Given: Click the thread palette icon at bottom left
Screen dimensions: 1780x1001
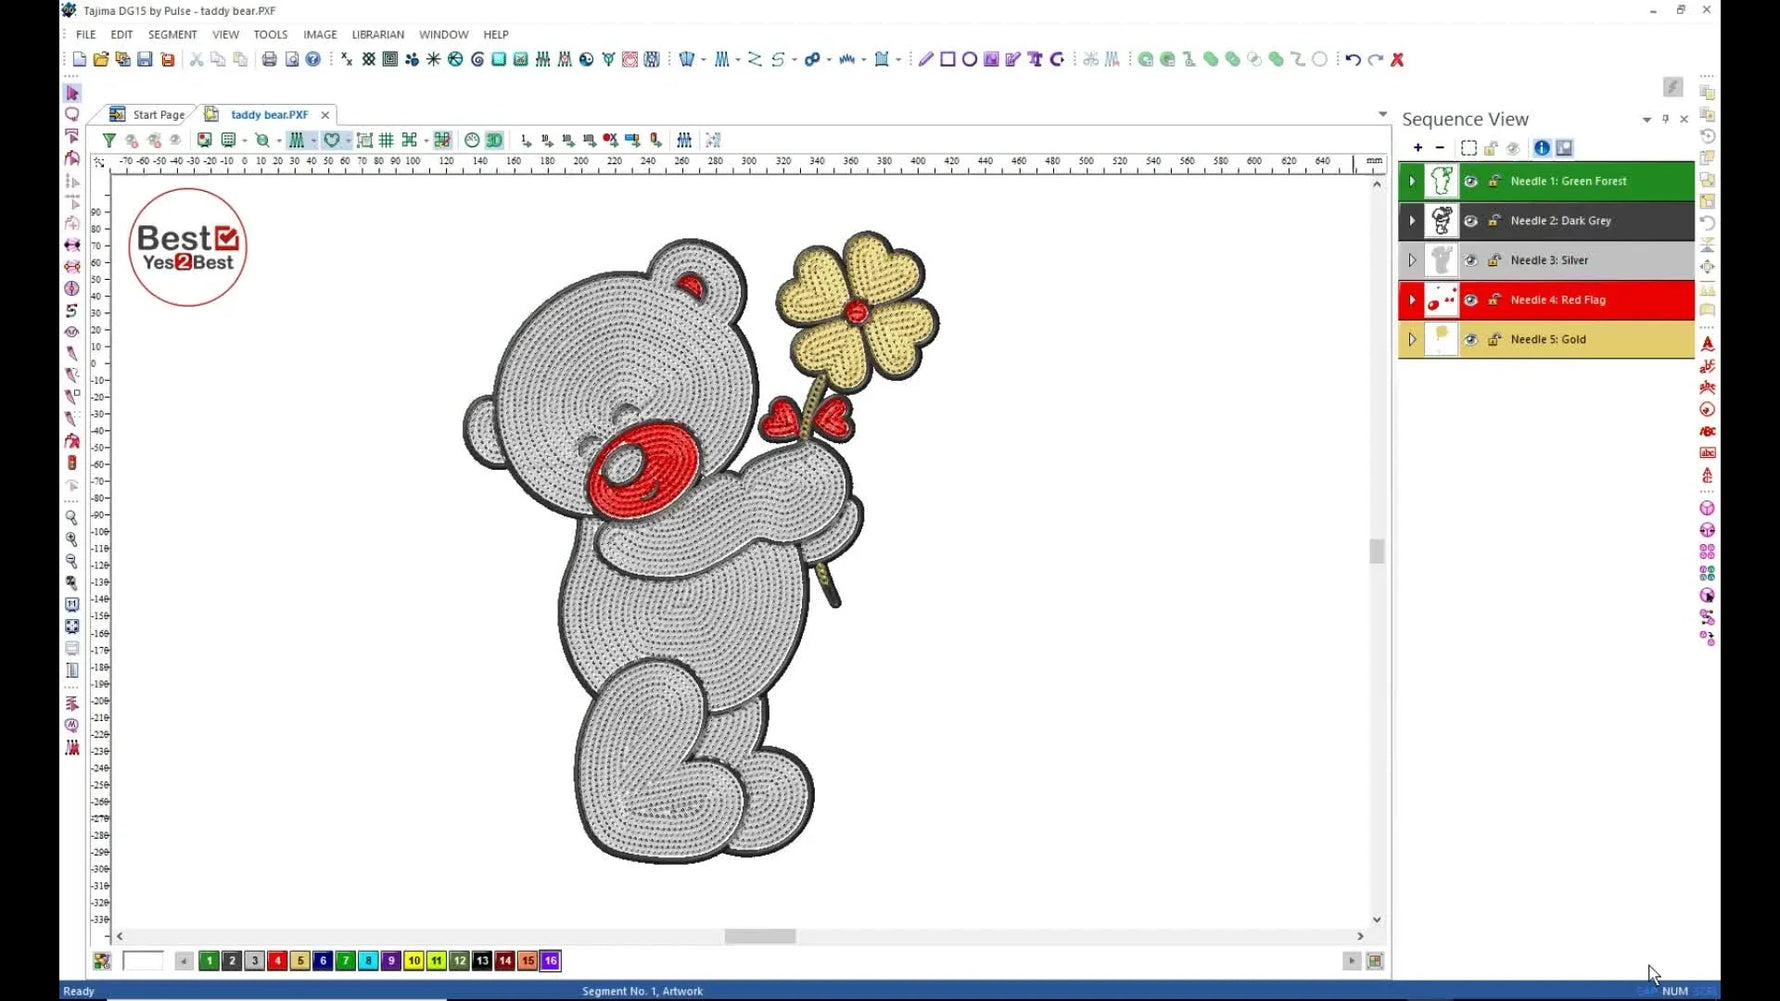Looking at the screenshot, I should point(102,961).
